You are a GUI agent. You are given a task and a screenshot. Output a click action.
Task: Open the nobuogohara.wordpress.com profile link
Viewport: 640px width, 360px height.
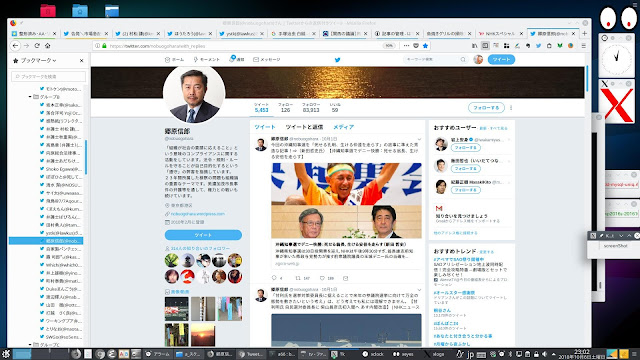click(x=198, y=214)
